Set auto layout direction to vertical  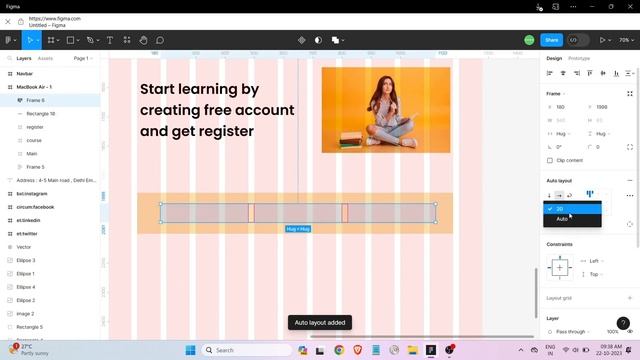(x=549, y=195)
